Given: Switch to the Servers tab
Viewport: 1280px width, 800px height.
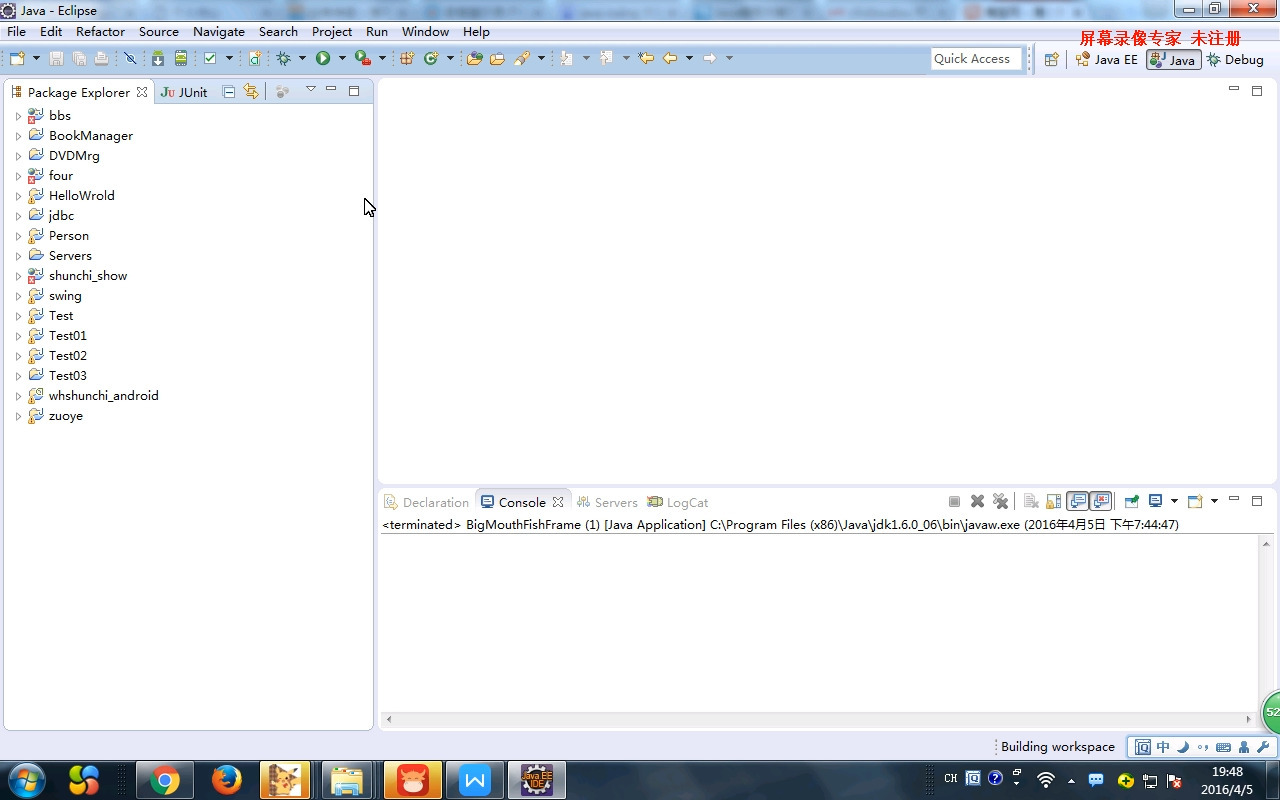Looking at the screenshot, I should tap(607, 503).
